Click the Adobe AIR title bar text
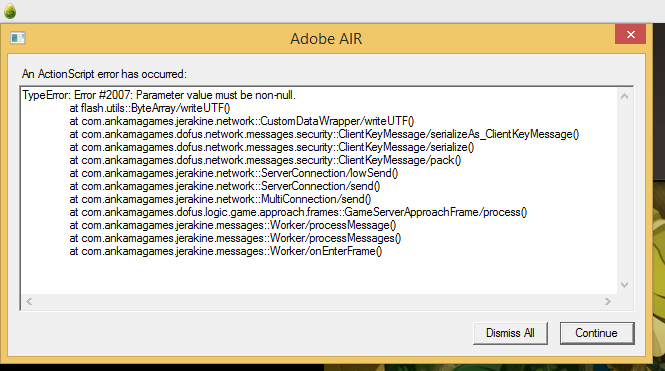Image resolution: width=665 pixels, height=371 pixels. point(326,39)
